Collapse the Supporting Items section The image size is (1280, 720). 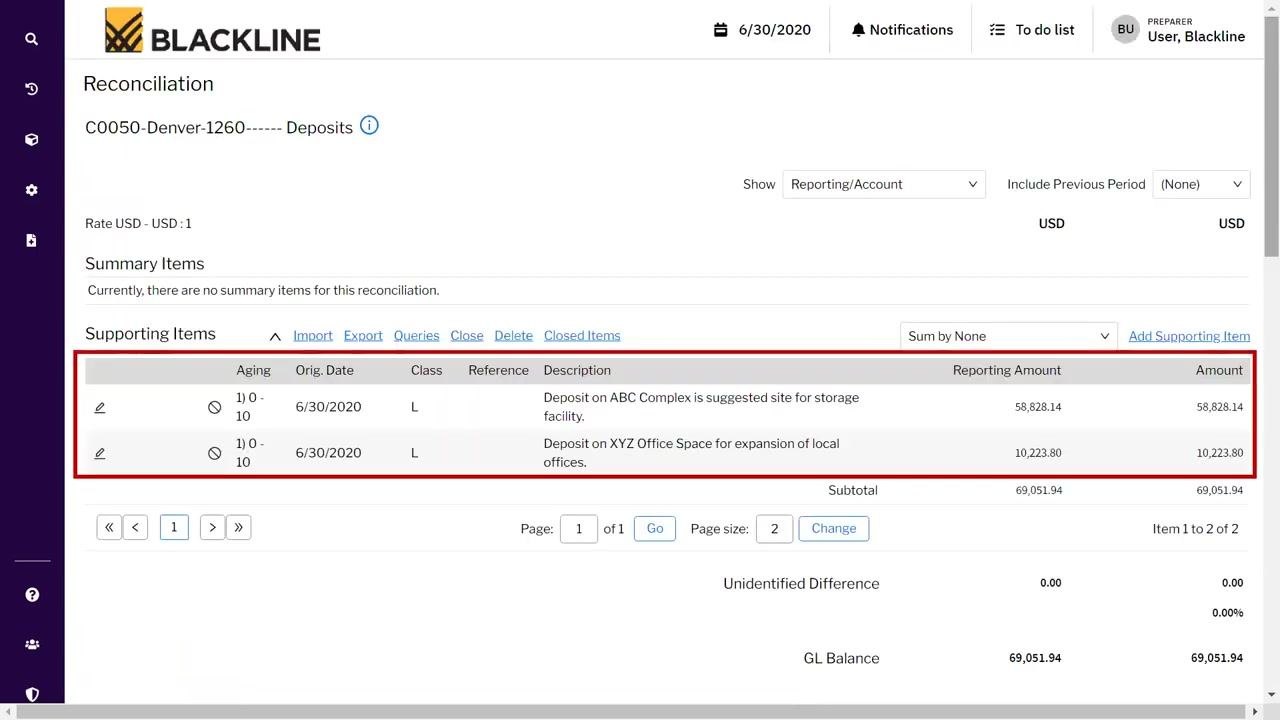[x=275, y=336]
